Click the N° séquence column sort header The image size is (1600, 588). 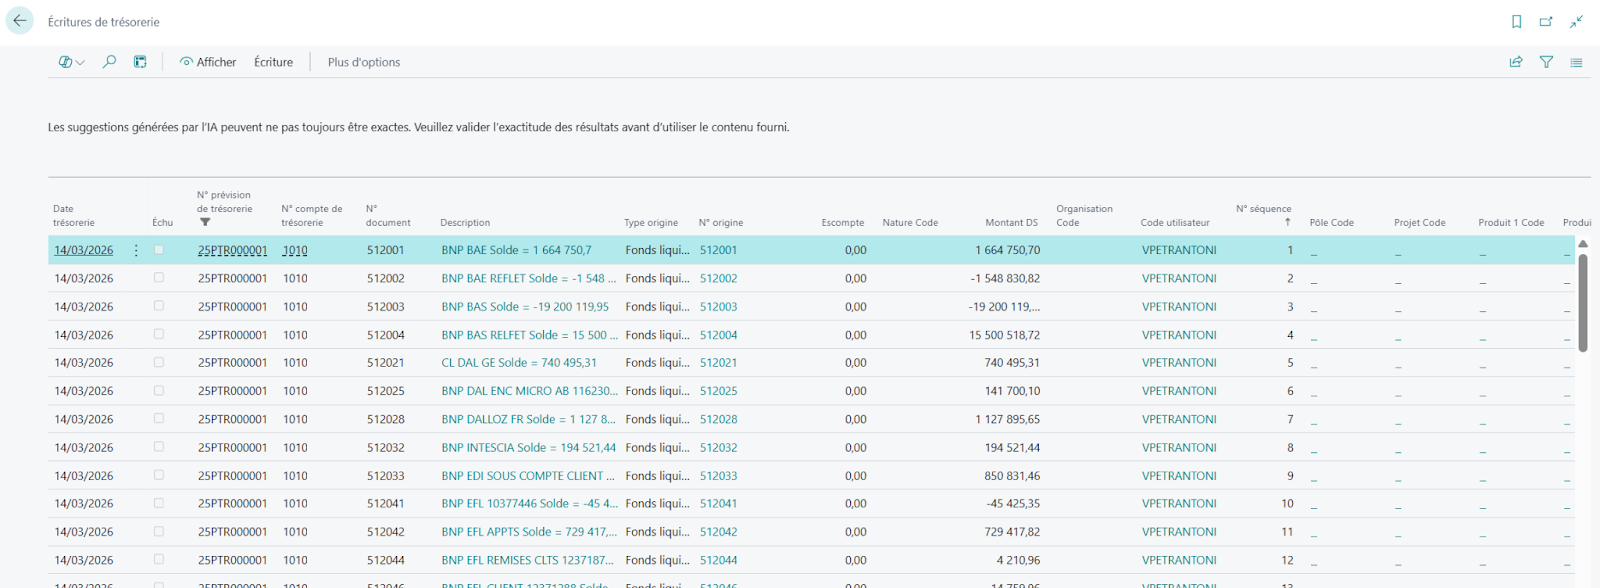(1263, 209)
